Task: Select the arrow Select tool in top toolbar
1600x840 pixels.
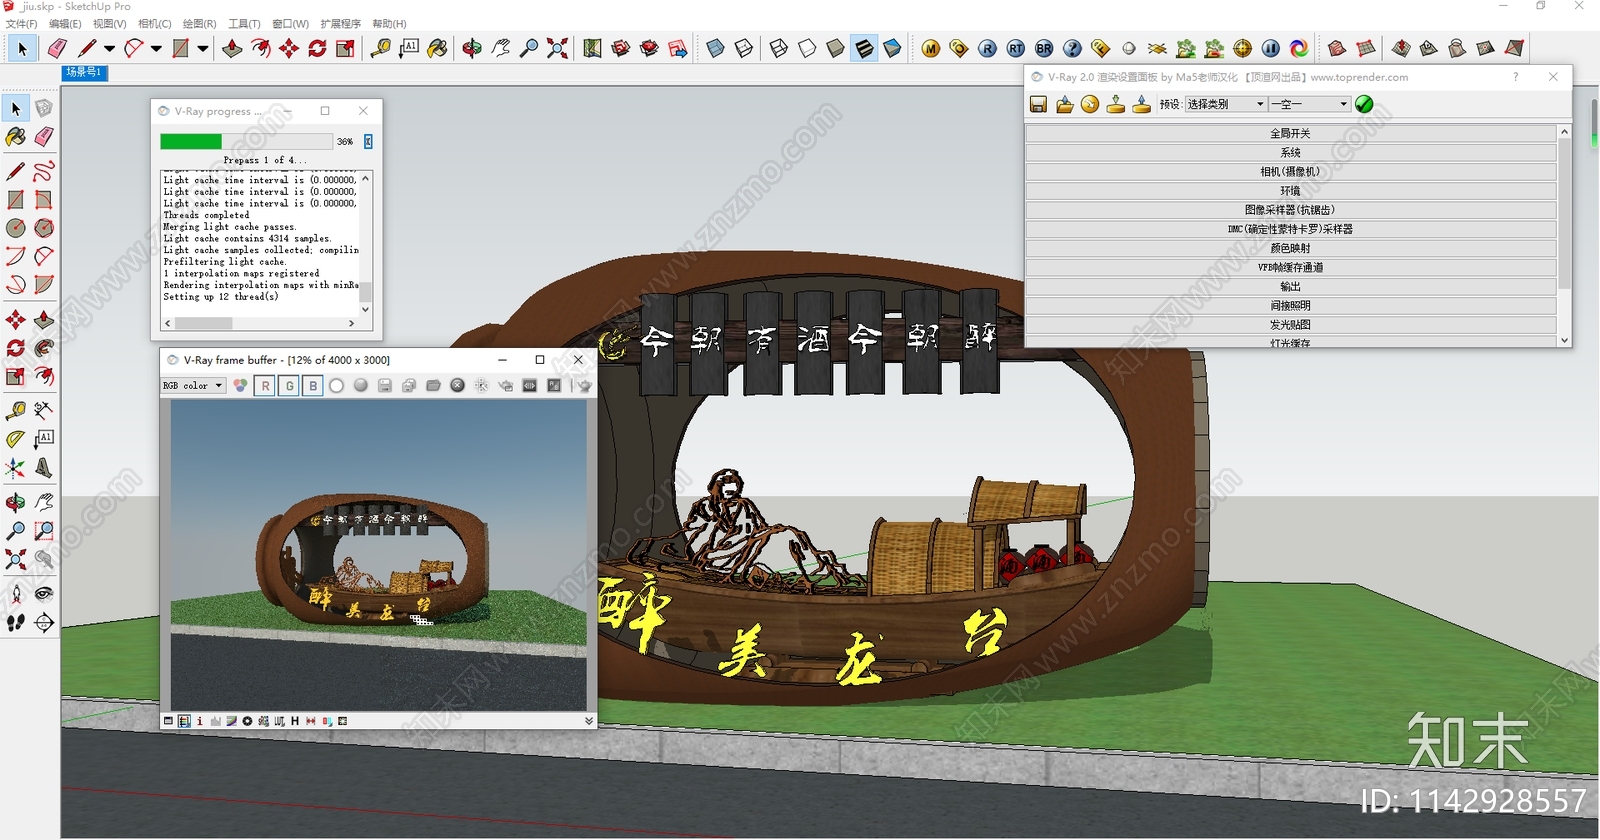Action: [22, 48]
